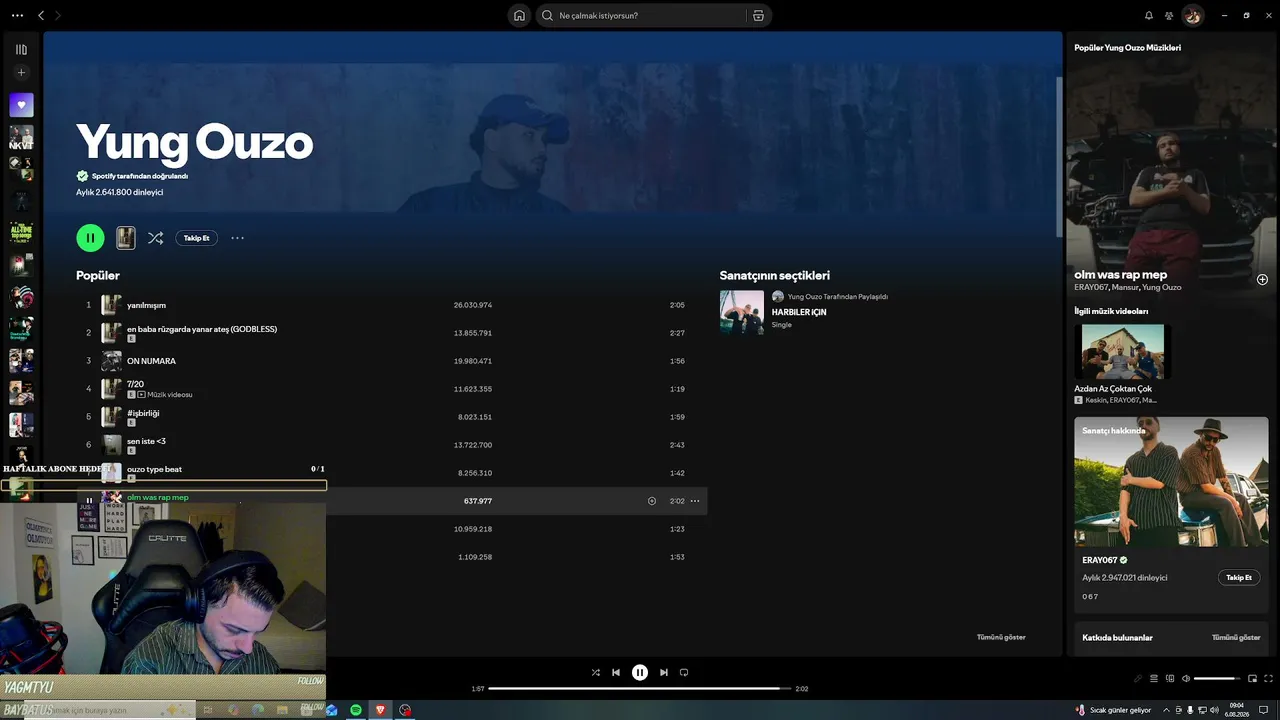
Task: Open the mini player
Action: (1252, 679)
